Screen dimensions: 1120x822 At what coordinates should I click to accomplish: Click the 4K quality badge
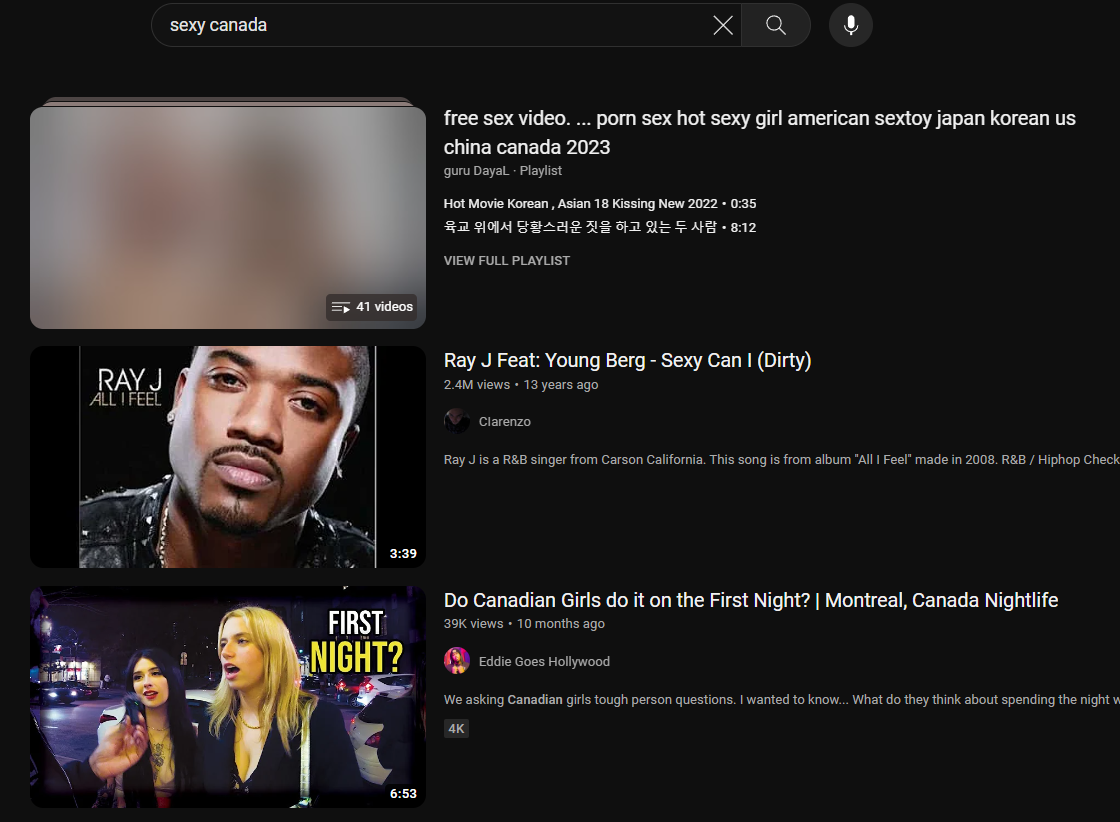tap(456, 728)
